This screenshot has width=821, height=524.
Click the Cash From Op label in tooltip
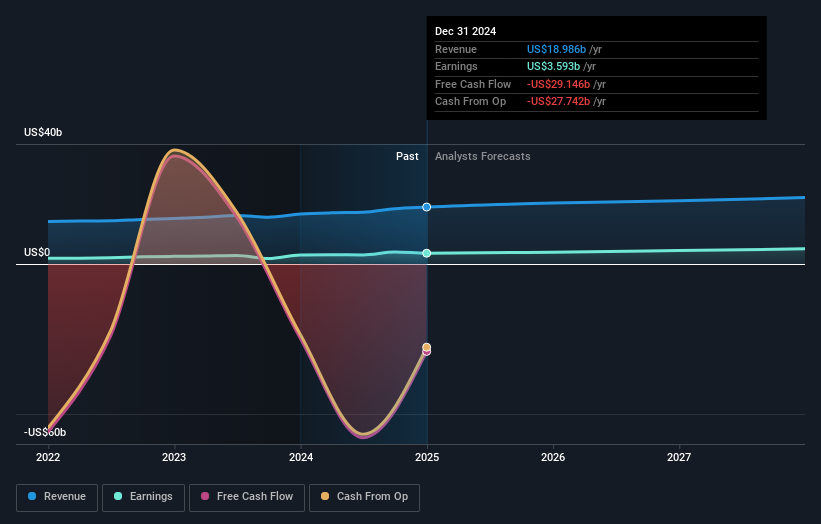pos(471,102)
